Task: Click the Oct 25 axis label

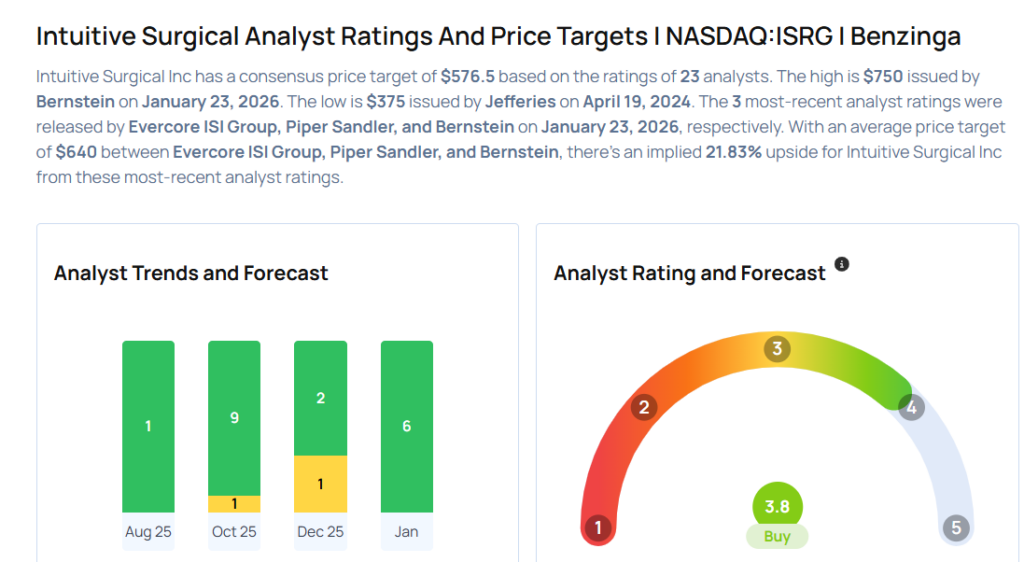Action: pyautogui.click(x=234, y=532)
